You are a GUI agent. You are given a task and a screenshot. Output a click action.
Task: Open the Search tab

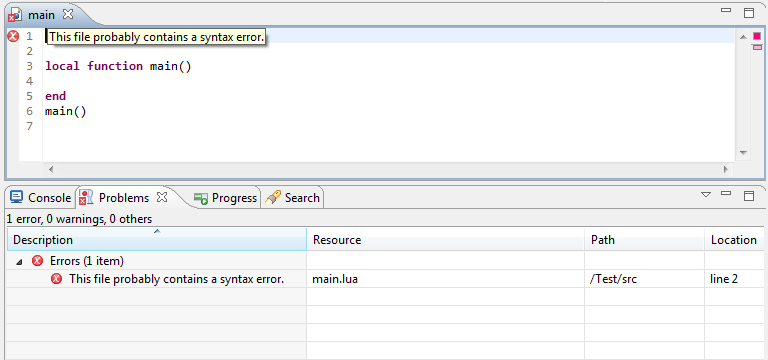point(292,198)
